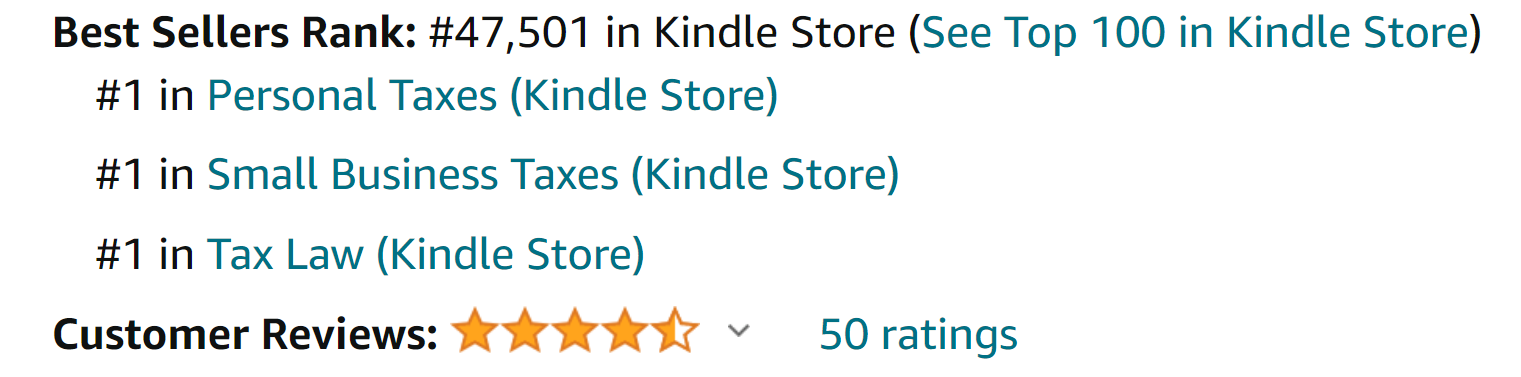Click the third orange star

point(574,331)
